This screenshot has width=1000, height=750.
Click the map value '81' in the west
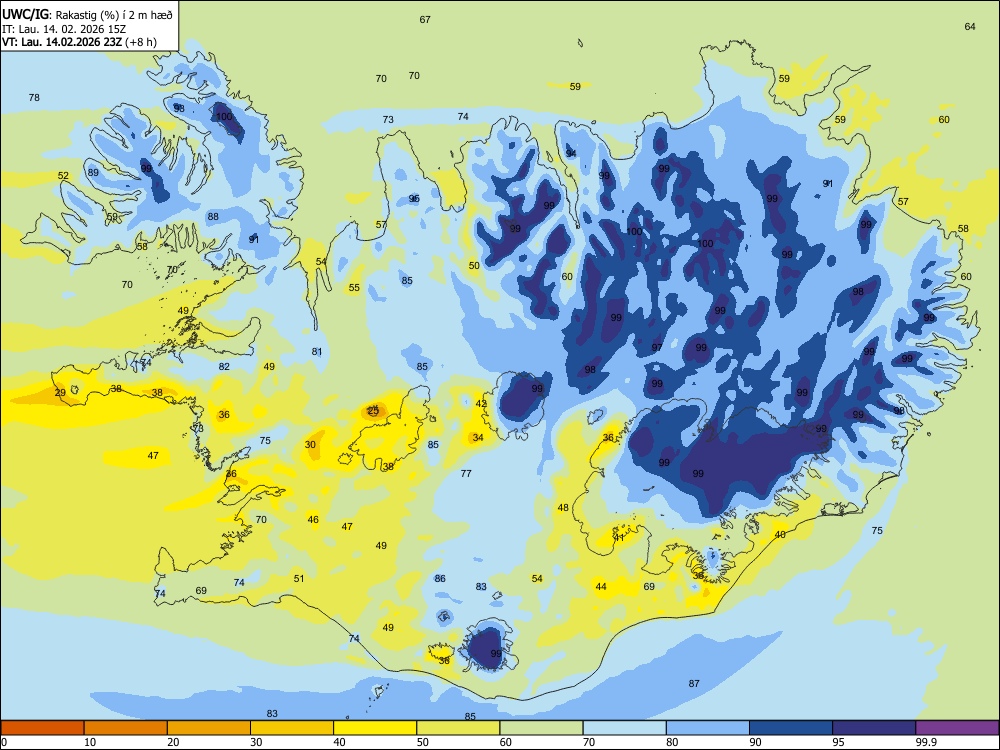[317, 352]
